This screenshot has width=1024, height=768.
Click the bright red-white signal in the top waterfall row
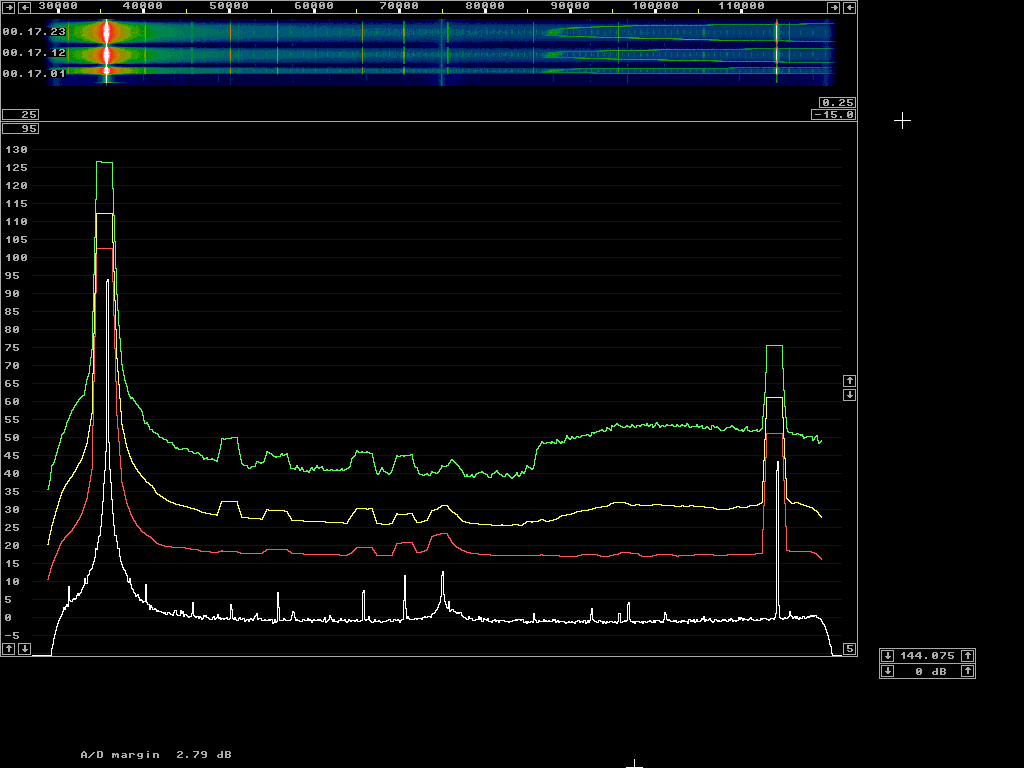pos(107,32)
